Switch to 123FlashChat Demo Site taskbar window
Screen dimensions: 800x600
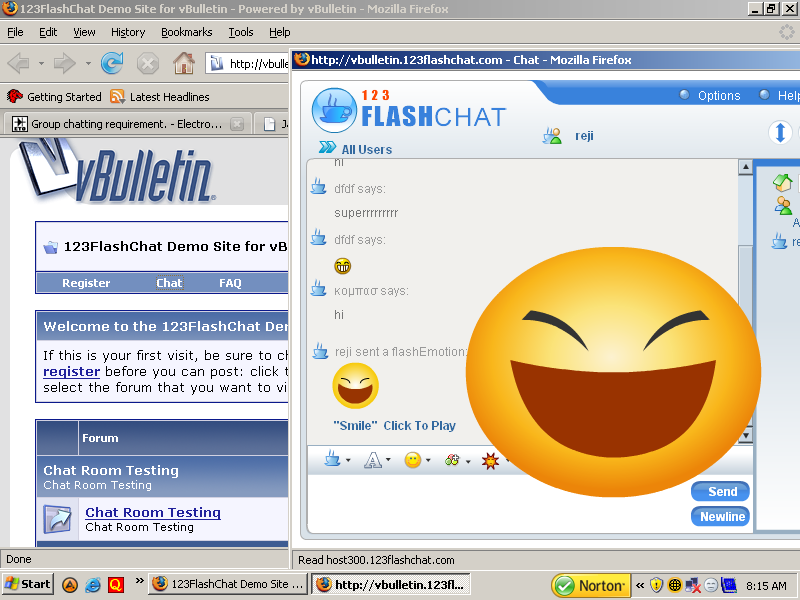229,584
